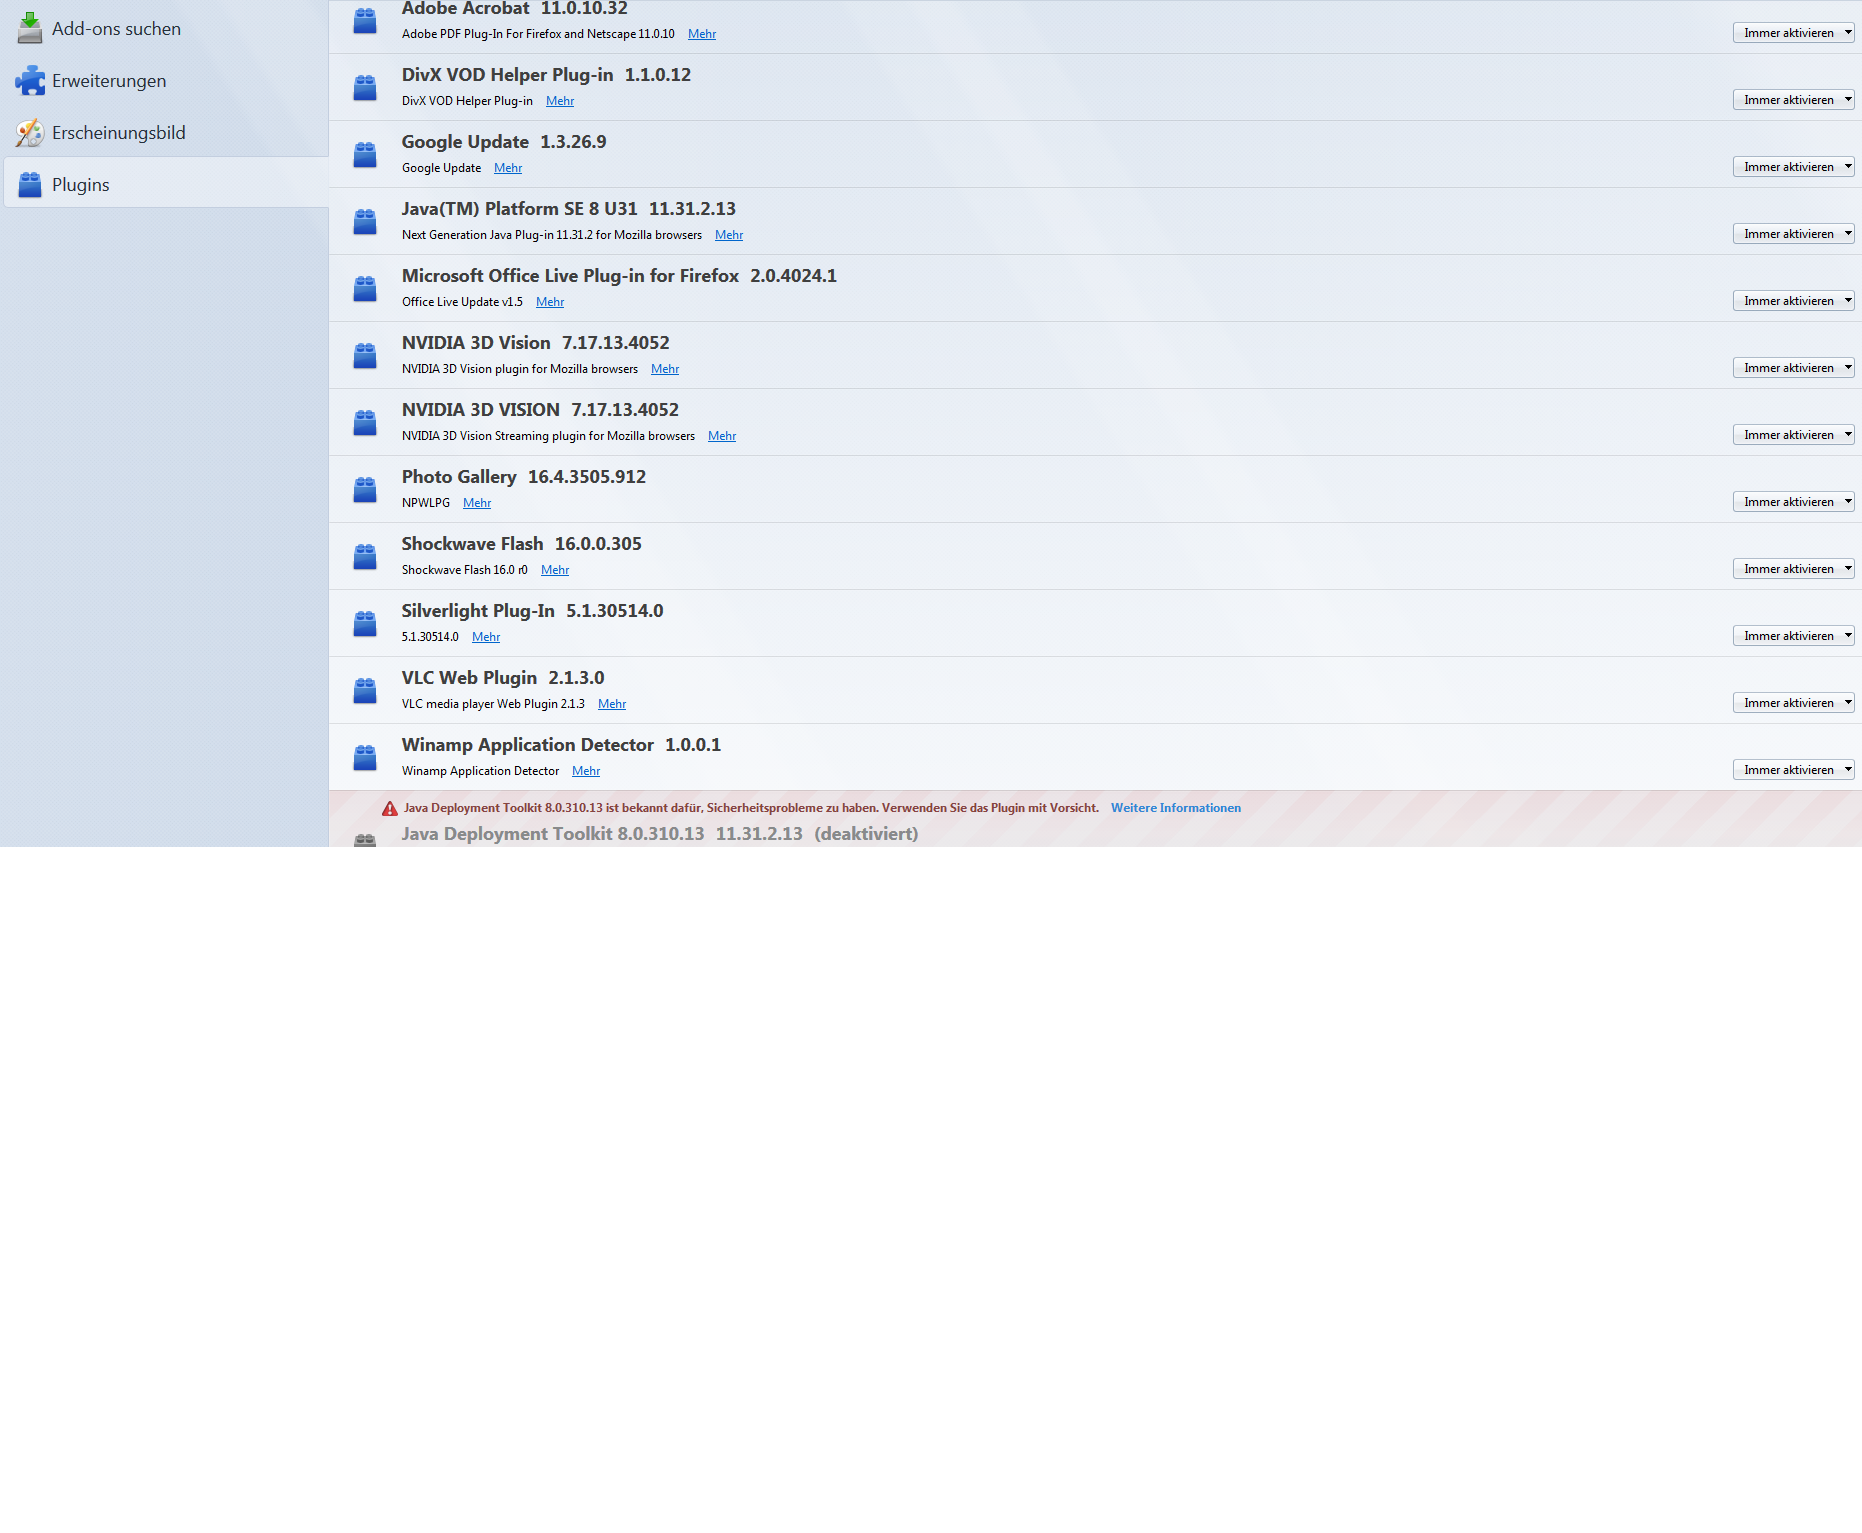Click the Microsoft Office Live plugin icon
1862x1533 pixels.
365,289
